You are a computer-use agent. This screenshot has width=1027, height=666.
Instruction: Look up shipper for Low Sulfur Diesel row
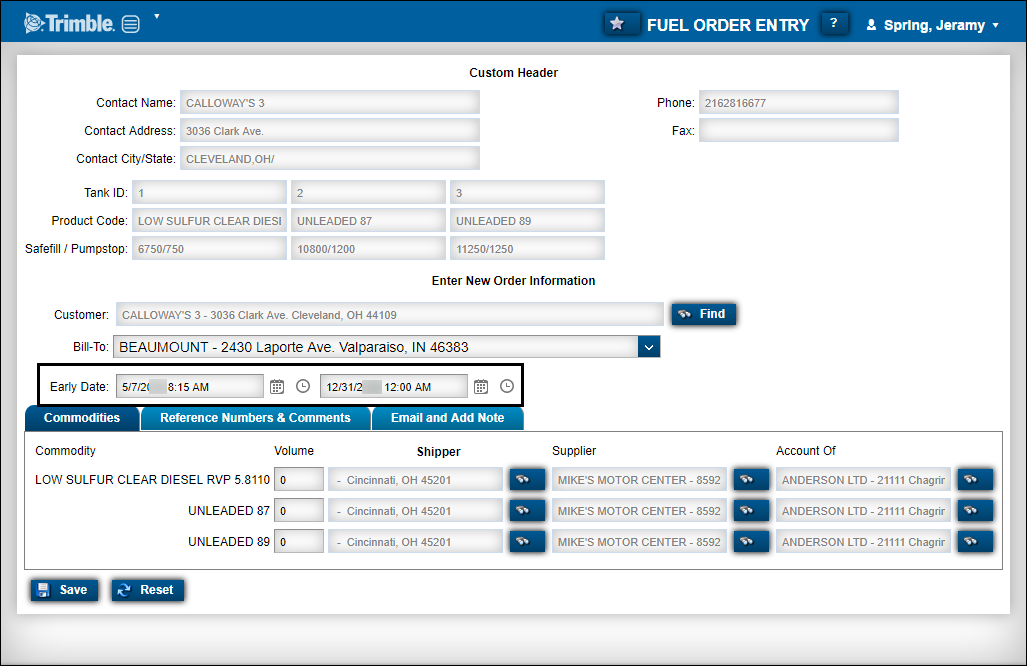[x=527, y=479]
